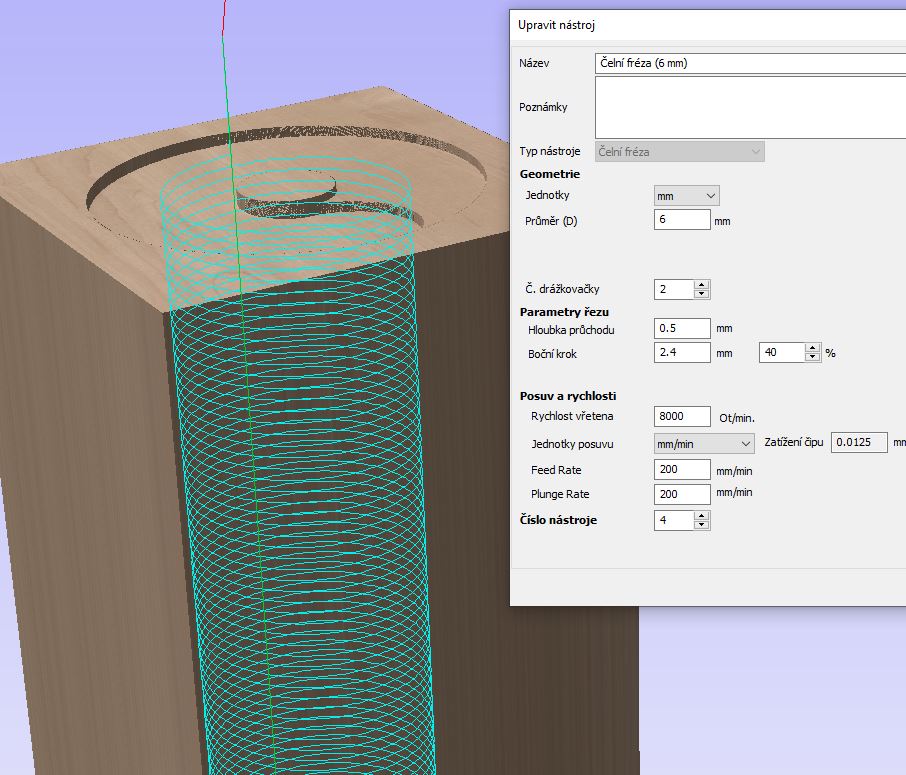Lower Boční krok percent with down arrow
906x775 pixels.
tap(813, 358)
